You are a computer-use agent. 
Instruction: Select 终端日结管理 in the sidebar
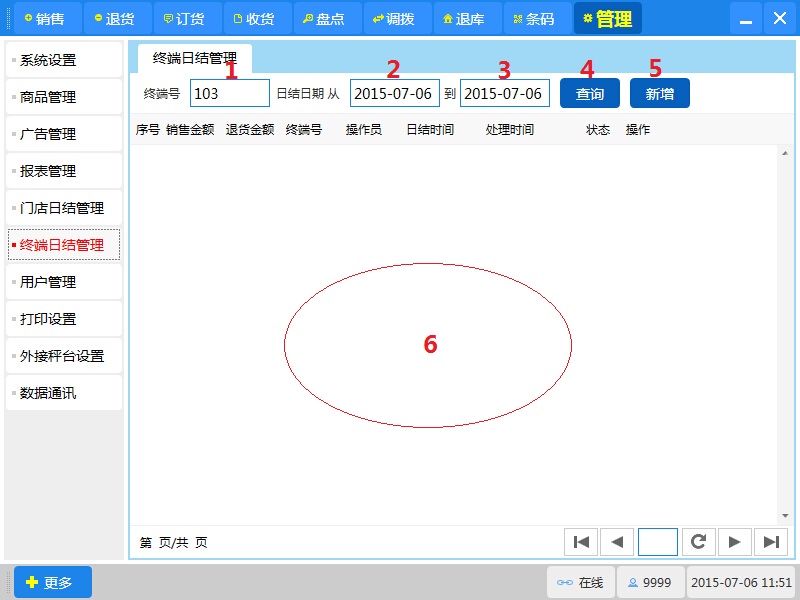(64, 245)
